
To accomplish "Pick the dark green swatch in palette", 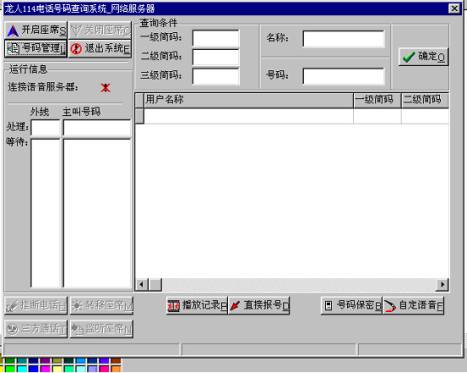I will 10,360.
